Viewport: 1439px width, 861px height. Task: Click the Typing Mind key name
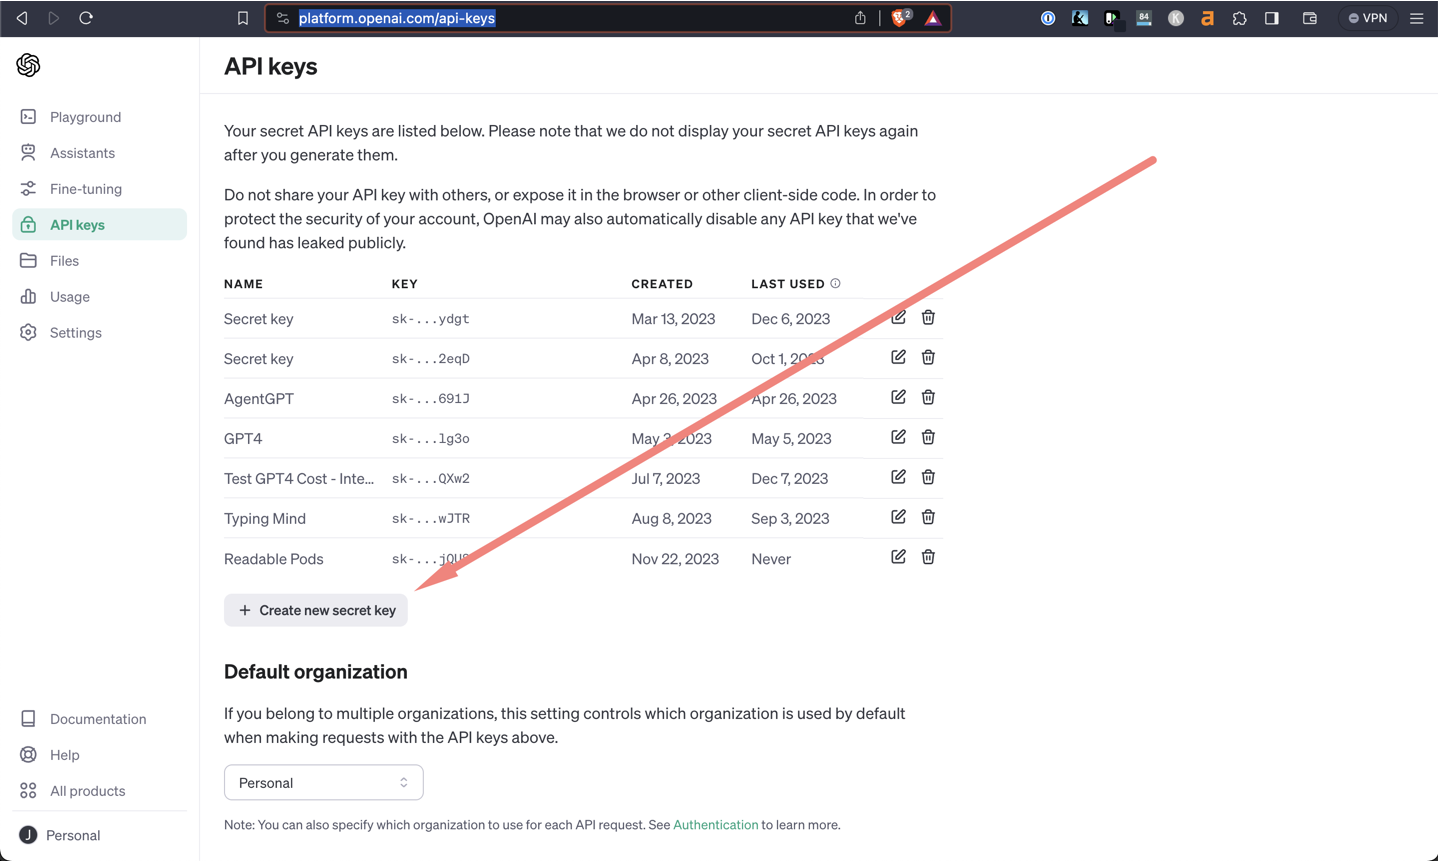tap(265, 519)
